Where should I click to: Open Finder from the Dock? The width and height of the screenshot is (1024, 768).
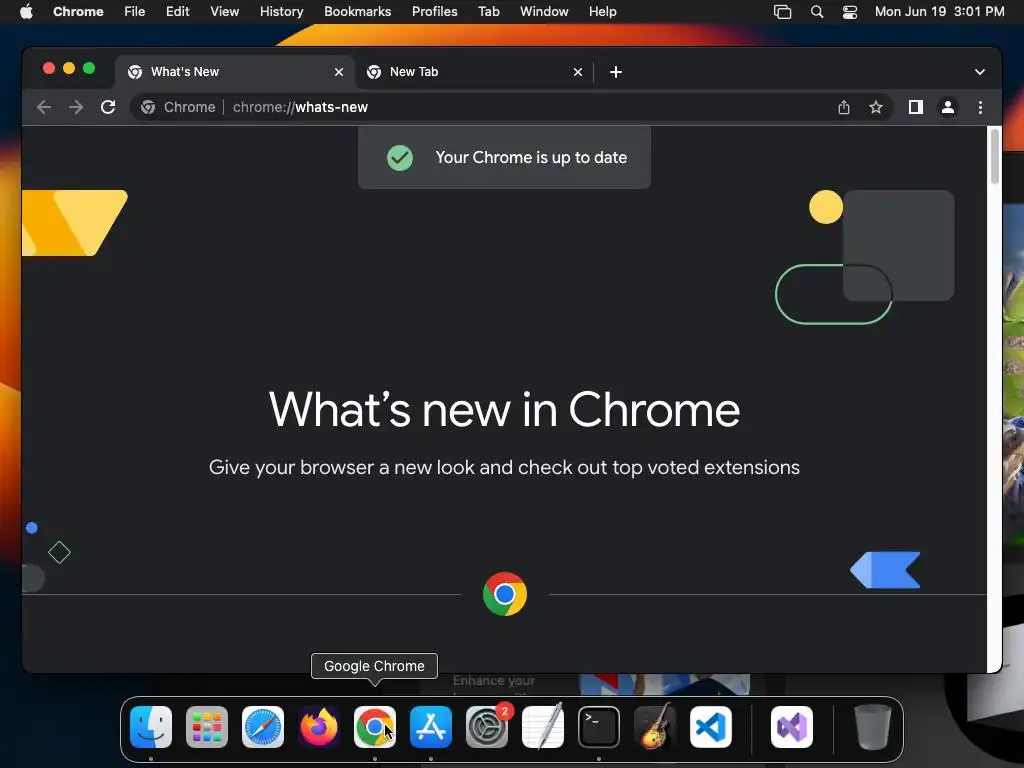pyautogui.click(x=151, y=727)
